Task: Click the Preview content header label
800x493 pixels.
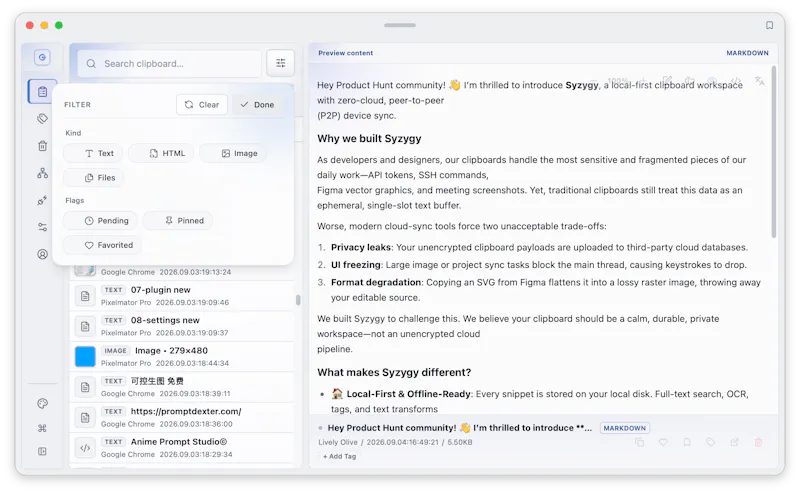Action: click(x=345, y=53)
